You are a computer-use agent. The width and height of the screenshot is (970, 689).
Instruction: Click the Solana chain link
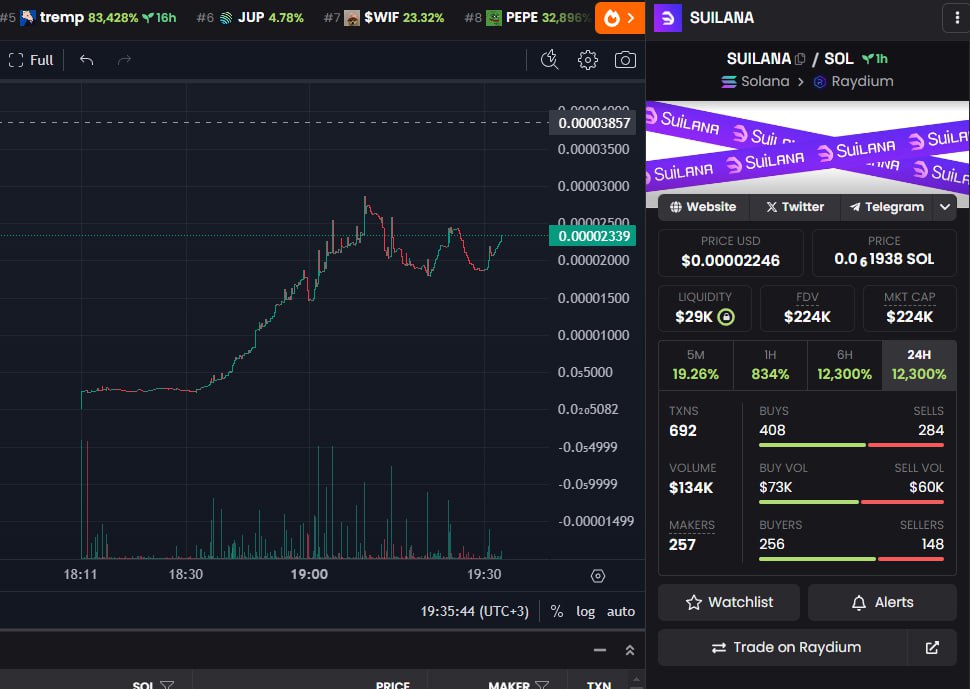point(755,81)
